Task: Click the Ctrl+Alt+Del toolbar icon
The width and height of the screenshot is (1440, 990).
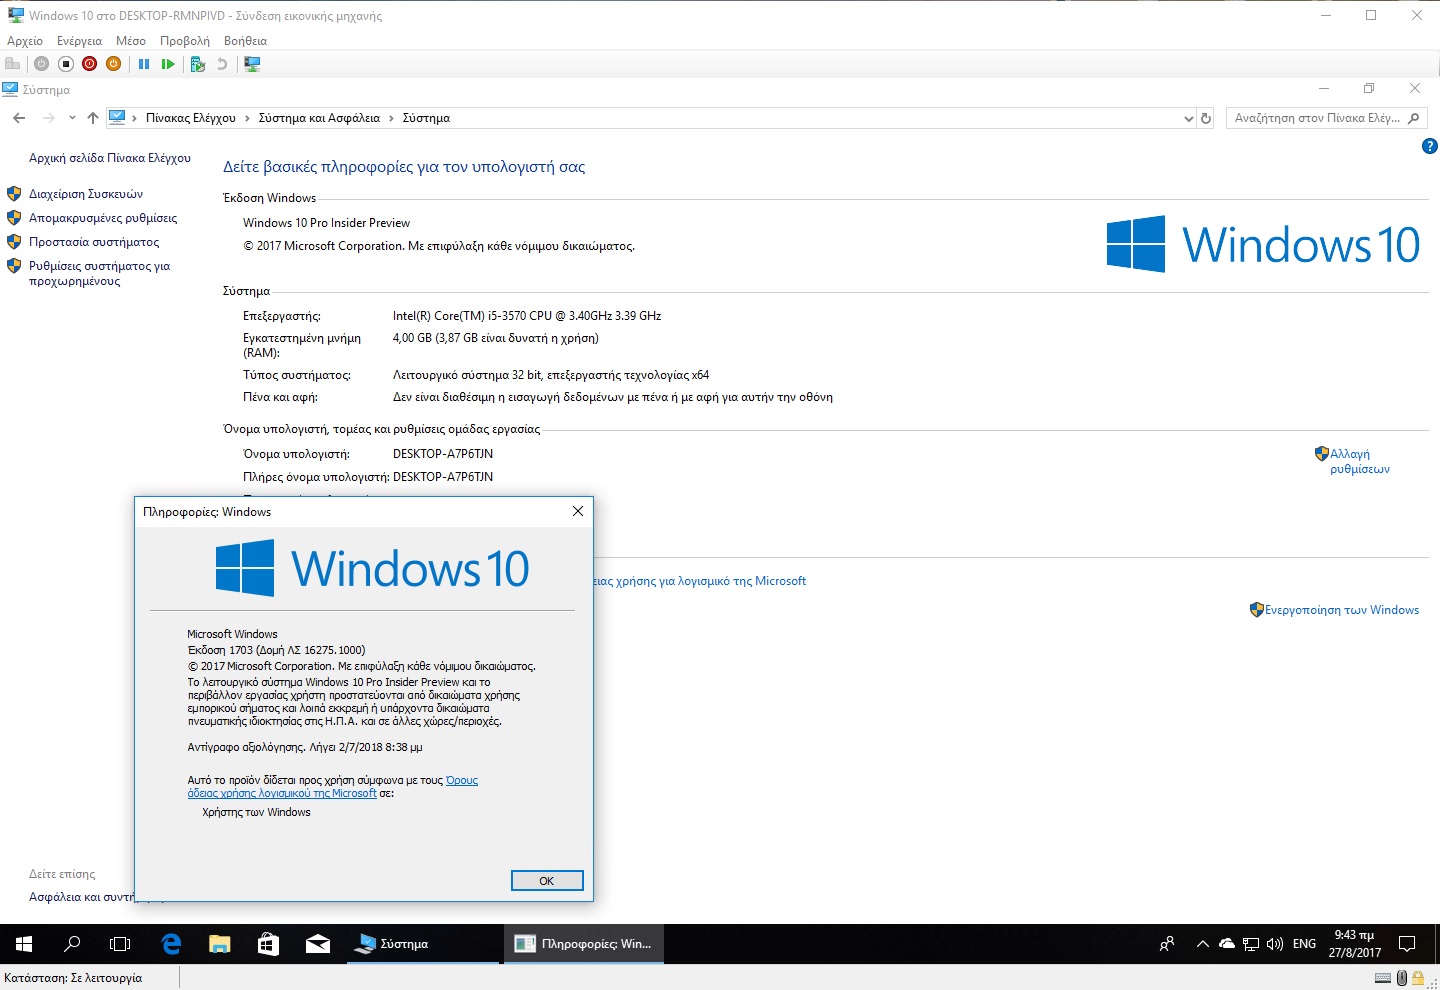Action: [x=13, y=64]
